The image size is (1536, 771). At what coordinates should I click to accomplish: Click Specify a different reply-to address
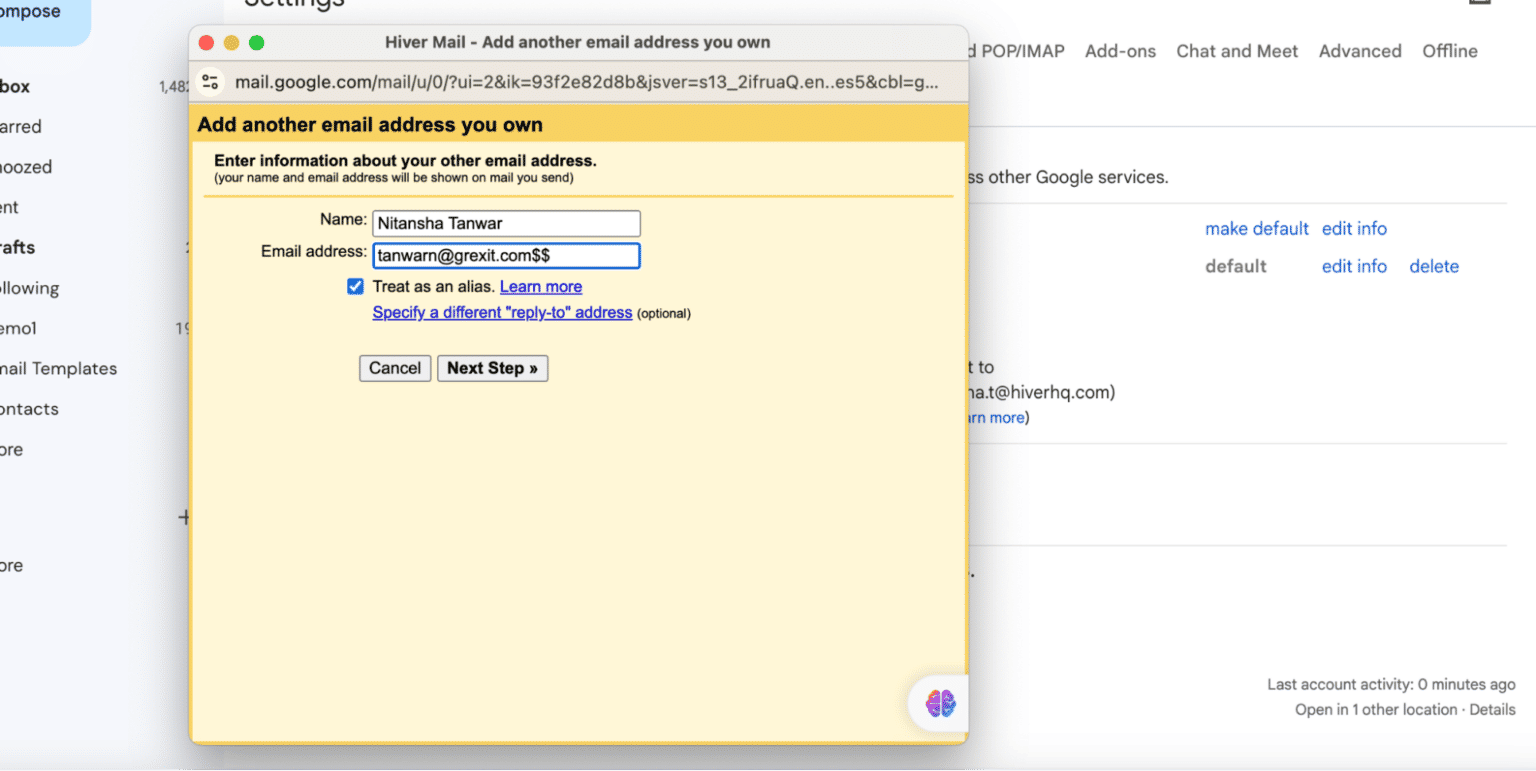point(502,312)
